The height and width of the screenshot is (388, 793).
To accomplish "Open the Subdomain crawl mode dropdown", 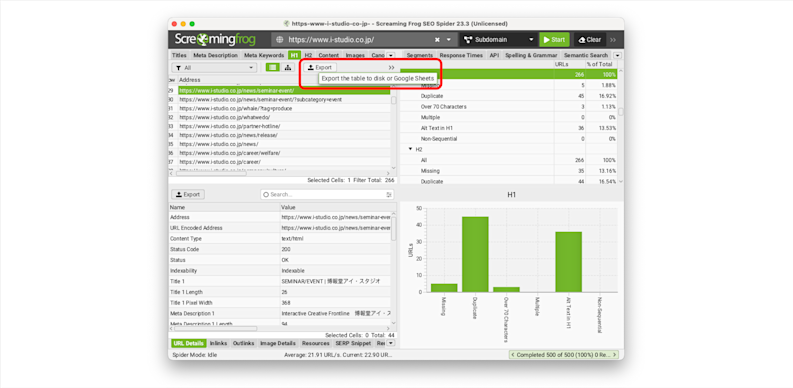I will 499,39.
